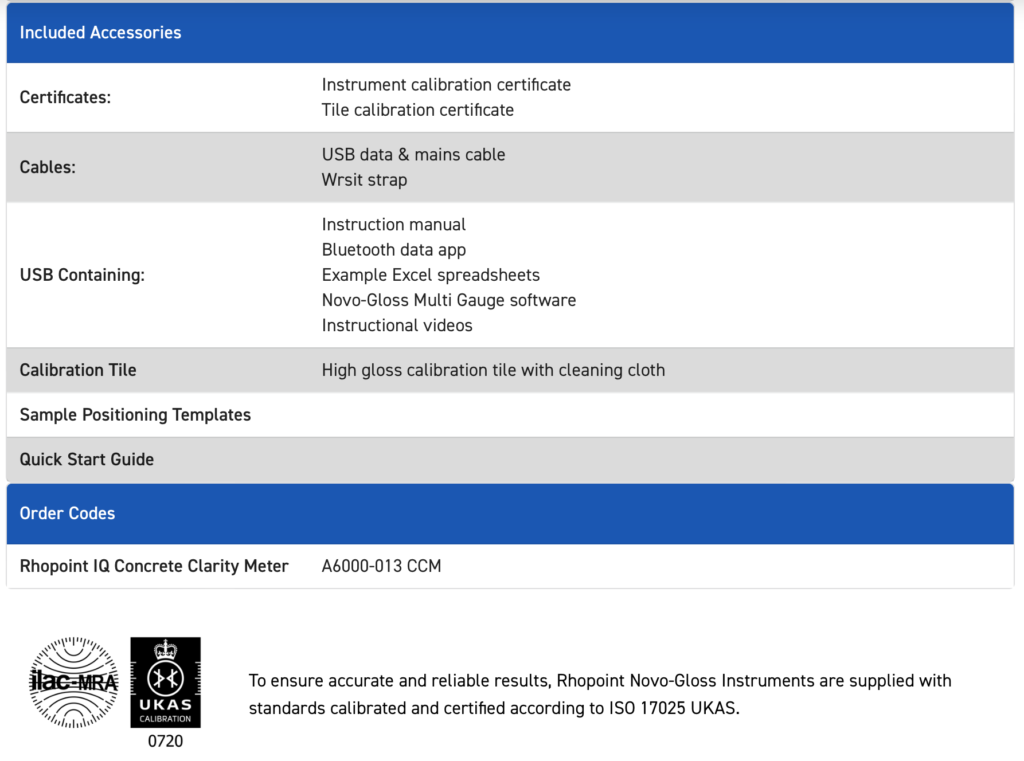1024x761 pixels.
Task: Click the 0720 number below UKAS logo
Action: pyautogui.click(x=165, y=741)
